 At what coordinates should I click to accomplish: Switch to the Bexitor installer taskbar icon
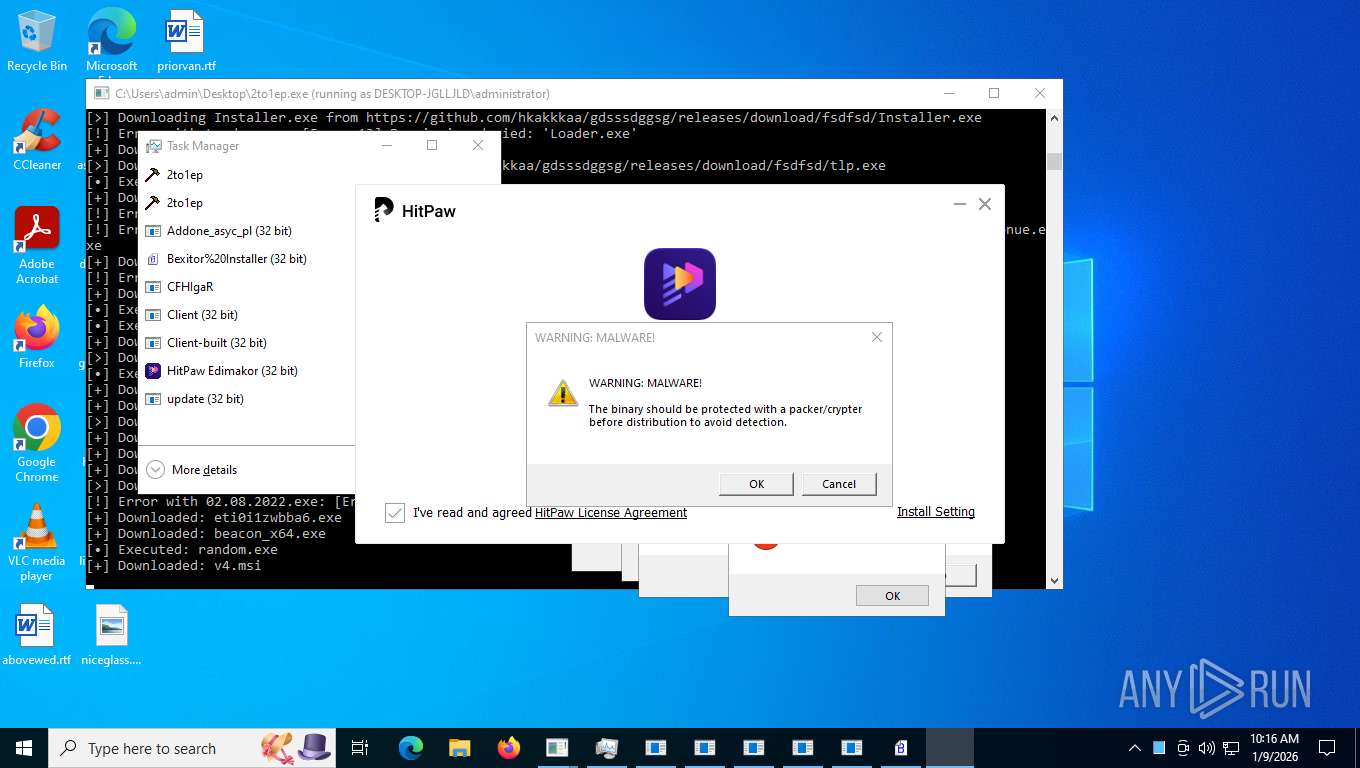(x=900, y=748)
